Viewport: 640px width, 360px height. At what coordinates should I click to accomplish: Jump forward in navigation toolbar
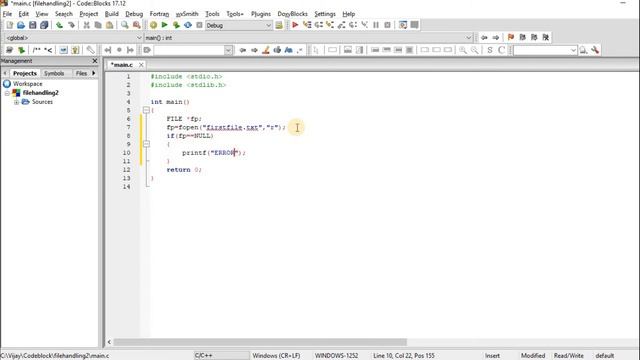496,38
